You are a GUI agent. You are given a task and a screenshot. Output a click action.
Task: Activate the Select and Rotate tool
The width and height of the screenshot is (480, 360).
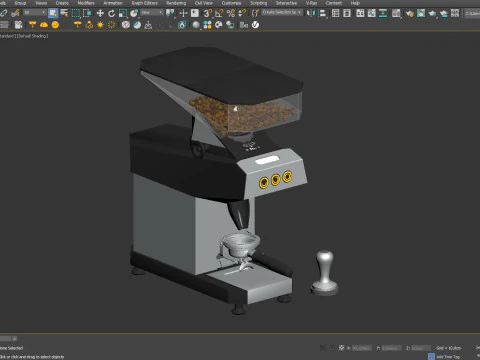[112, 13]
